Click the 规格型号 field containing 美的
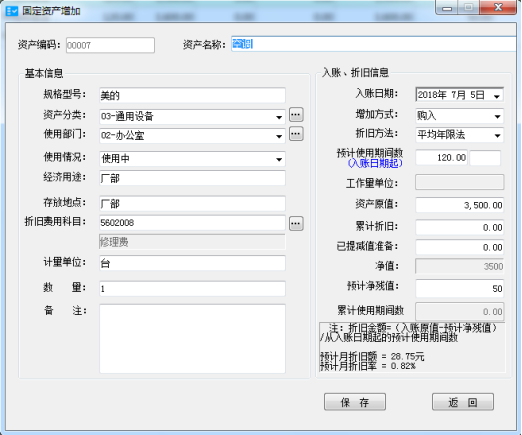Screen dimensions: 522x435 point(192,95)
